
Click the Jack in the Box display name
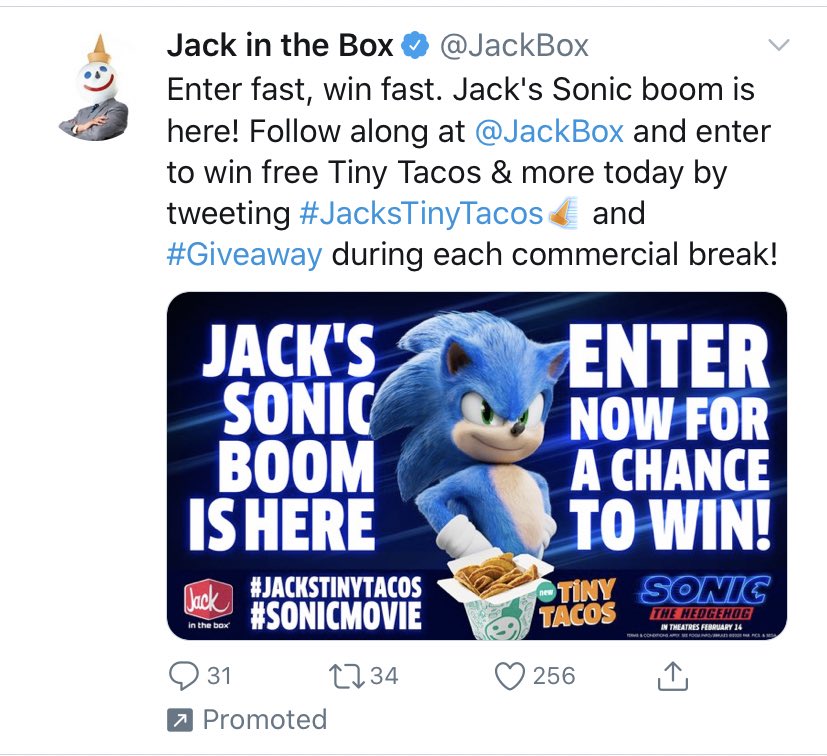280,45
